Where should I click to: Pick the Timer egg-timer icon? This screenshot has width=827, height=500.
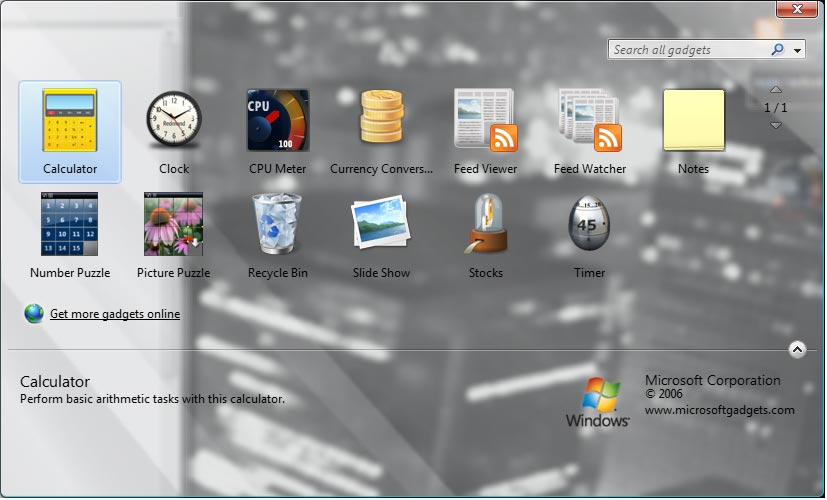click(x=589, y=224)
